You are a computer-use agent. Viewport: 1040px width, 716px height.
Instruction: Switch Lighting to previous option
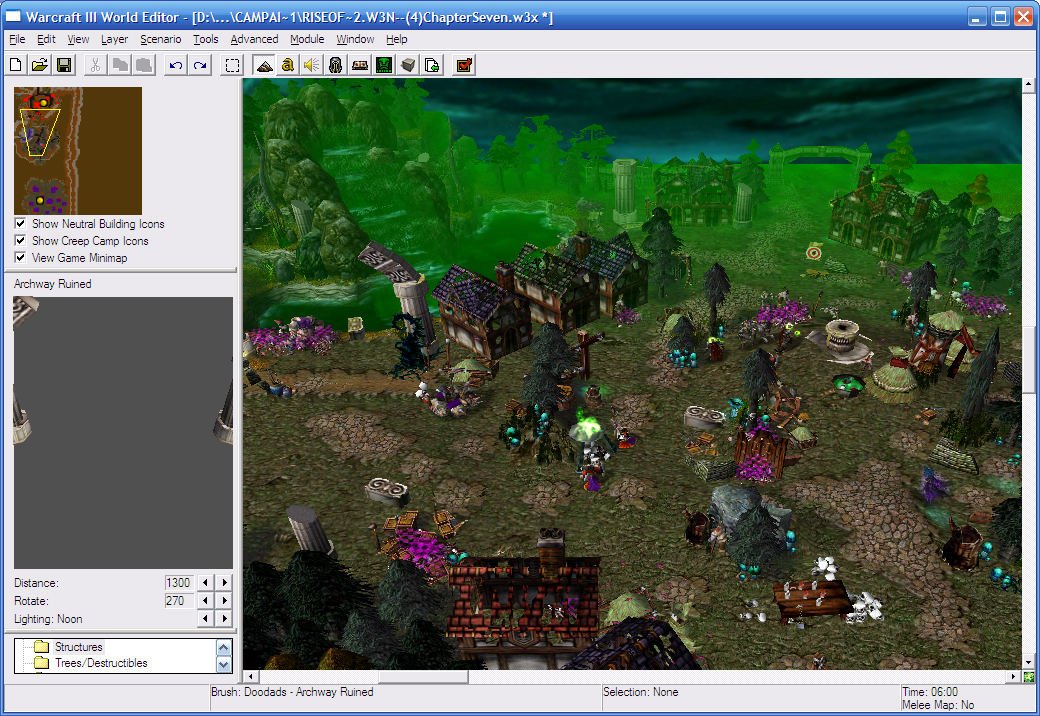(x=206, y=619)
